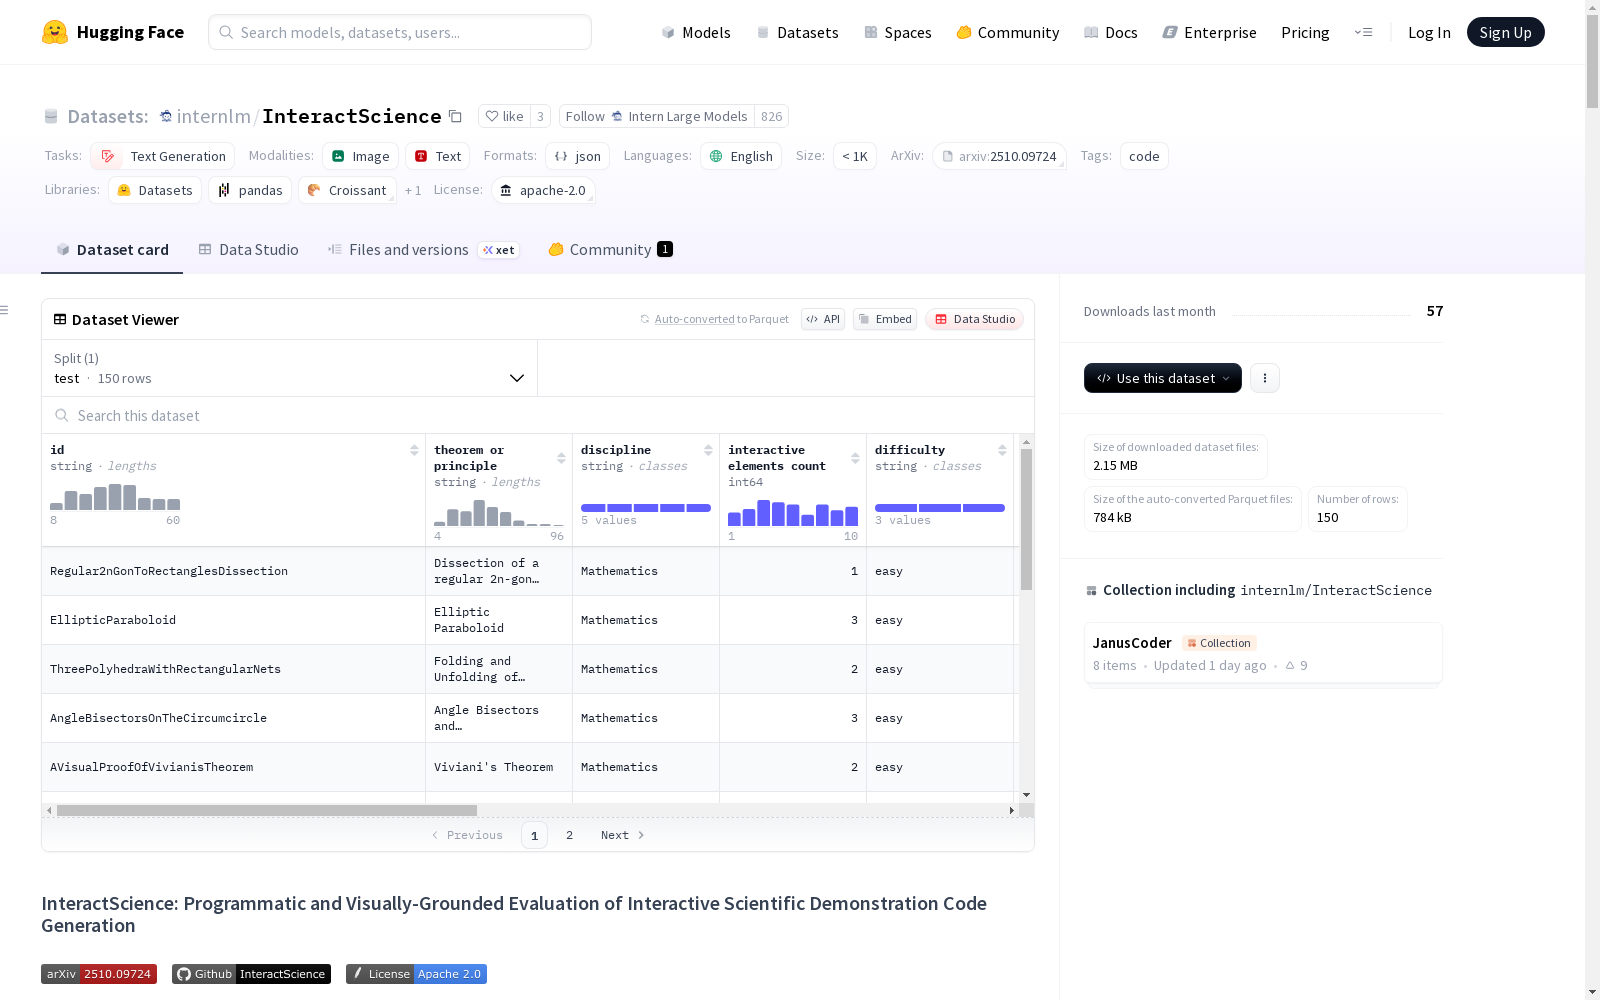1600x1000 pixels.
Task: Click the dataset viewer vertical scrollbar
Action: coord(1026,519)
